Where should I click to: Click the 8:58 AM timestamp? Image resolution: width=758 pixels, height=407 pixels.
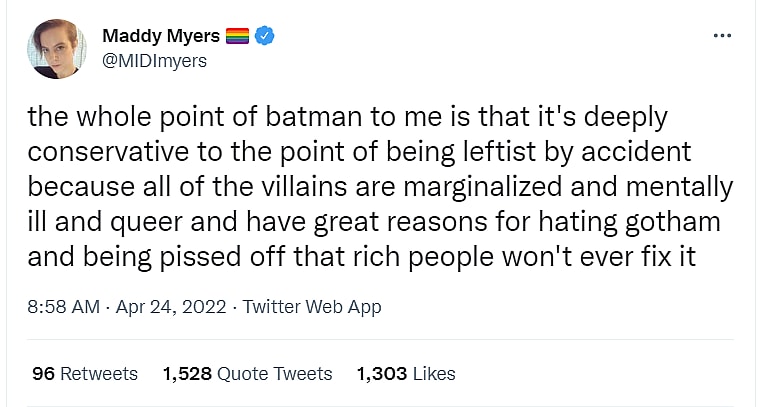pos(63,307)
